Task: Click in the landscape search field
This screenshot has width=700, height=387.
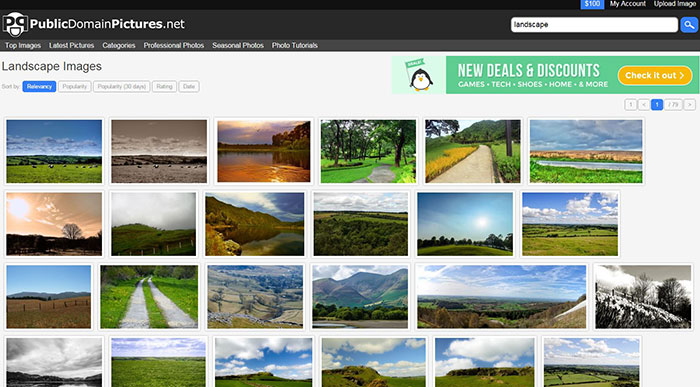Action: tap(594, 25)
